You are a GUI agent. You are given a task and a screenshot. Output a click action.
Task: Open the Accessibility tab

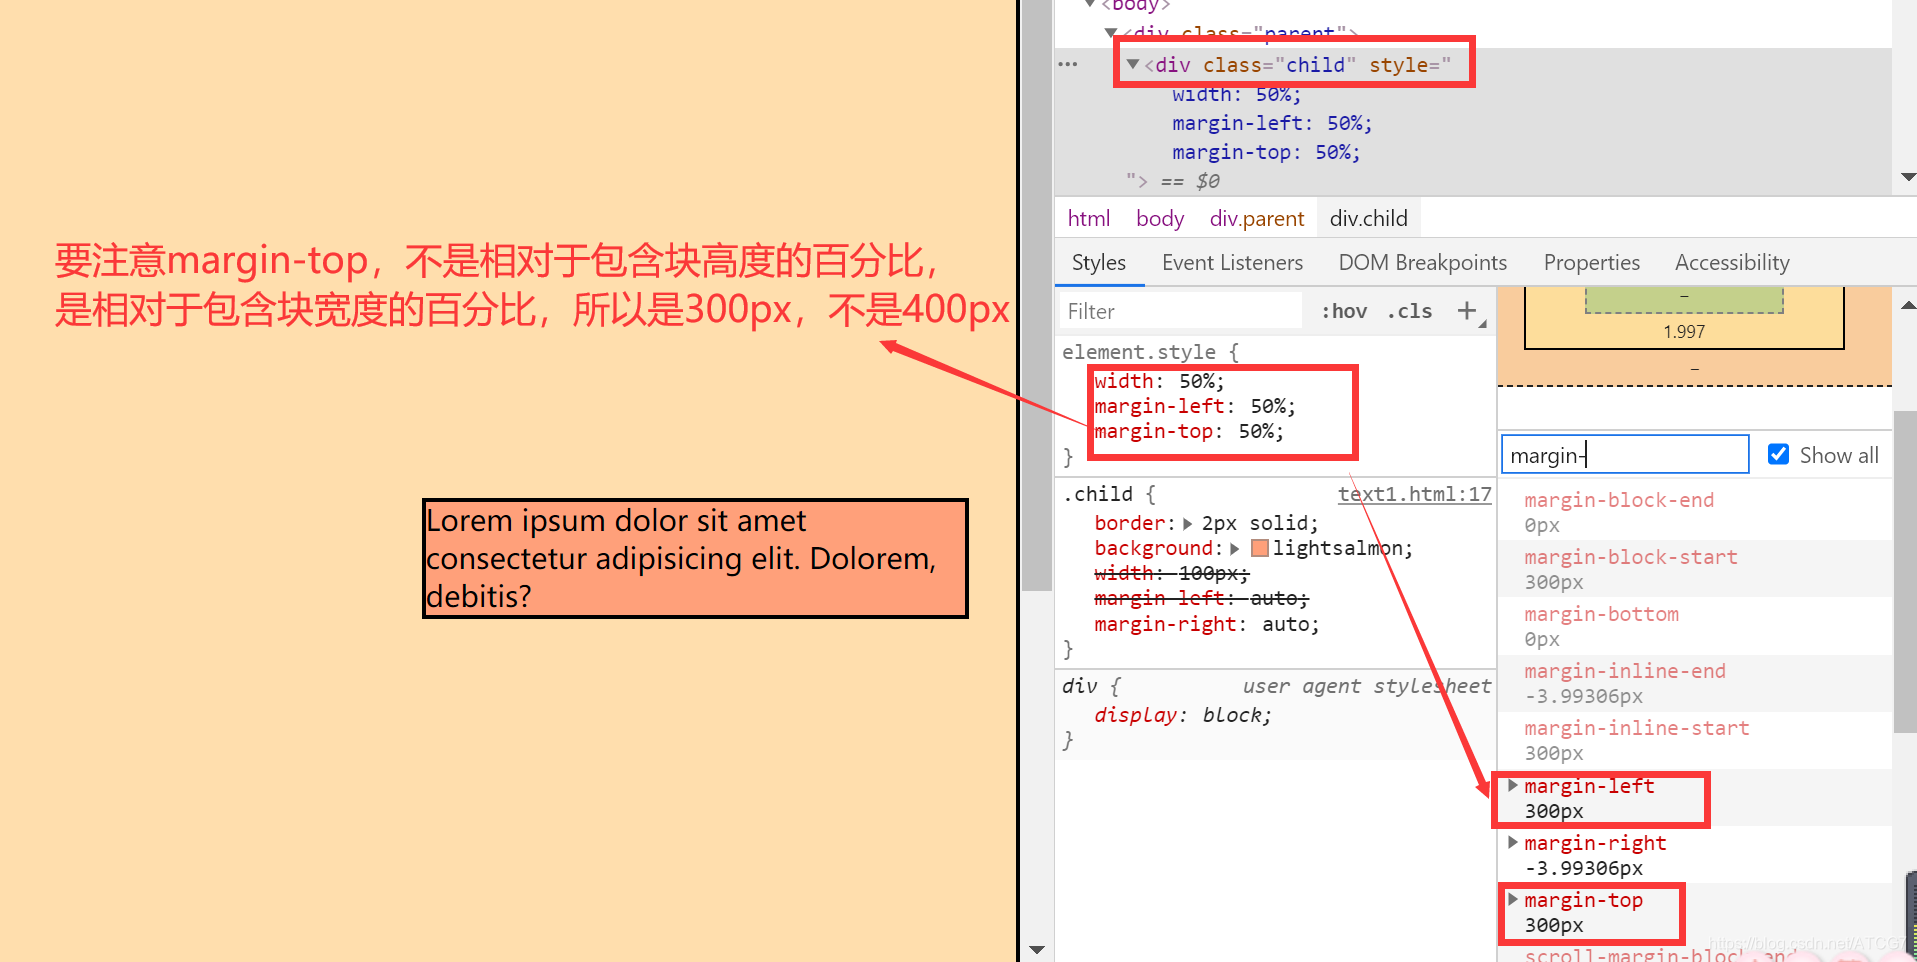pyautogui.click(x=1732, y=262)
